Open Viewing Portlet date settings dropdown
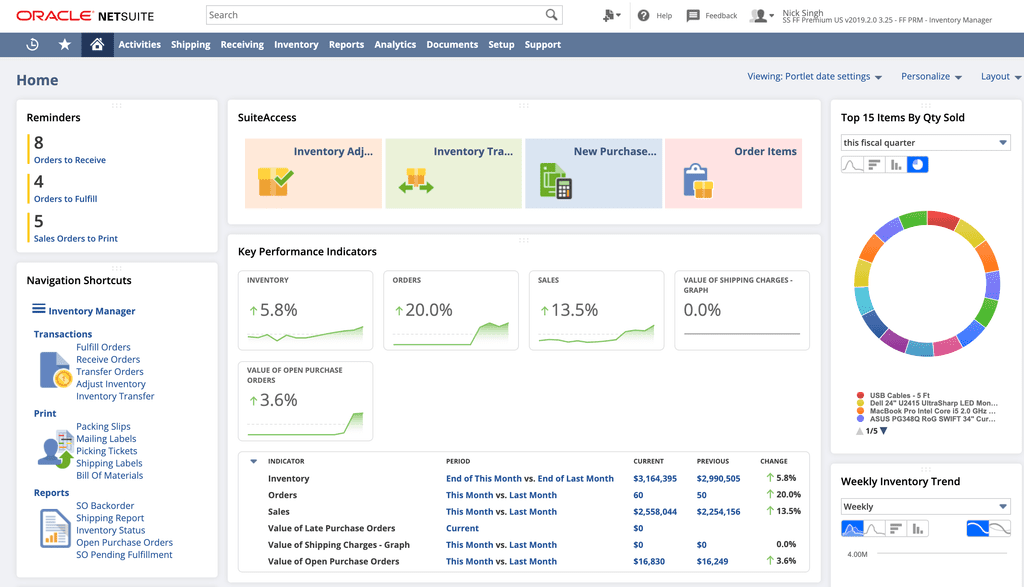The height and width of the screenshot is (587, 1024). 814,76
